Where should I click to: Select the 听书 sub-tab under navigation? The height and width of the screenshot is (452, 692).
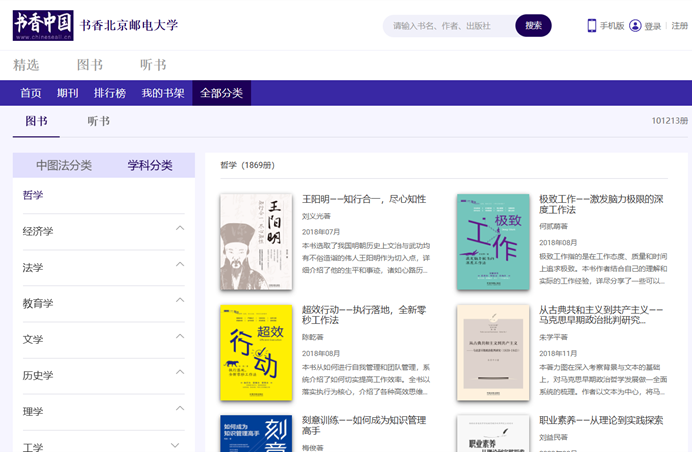tap(98, 121)
